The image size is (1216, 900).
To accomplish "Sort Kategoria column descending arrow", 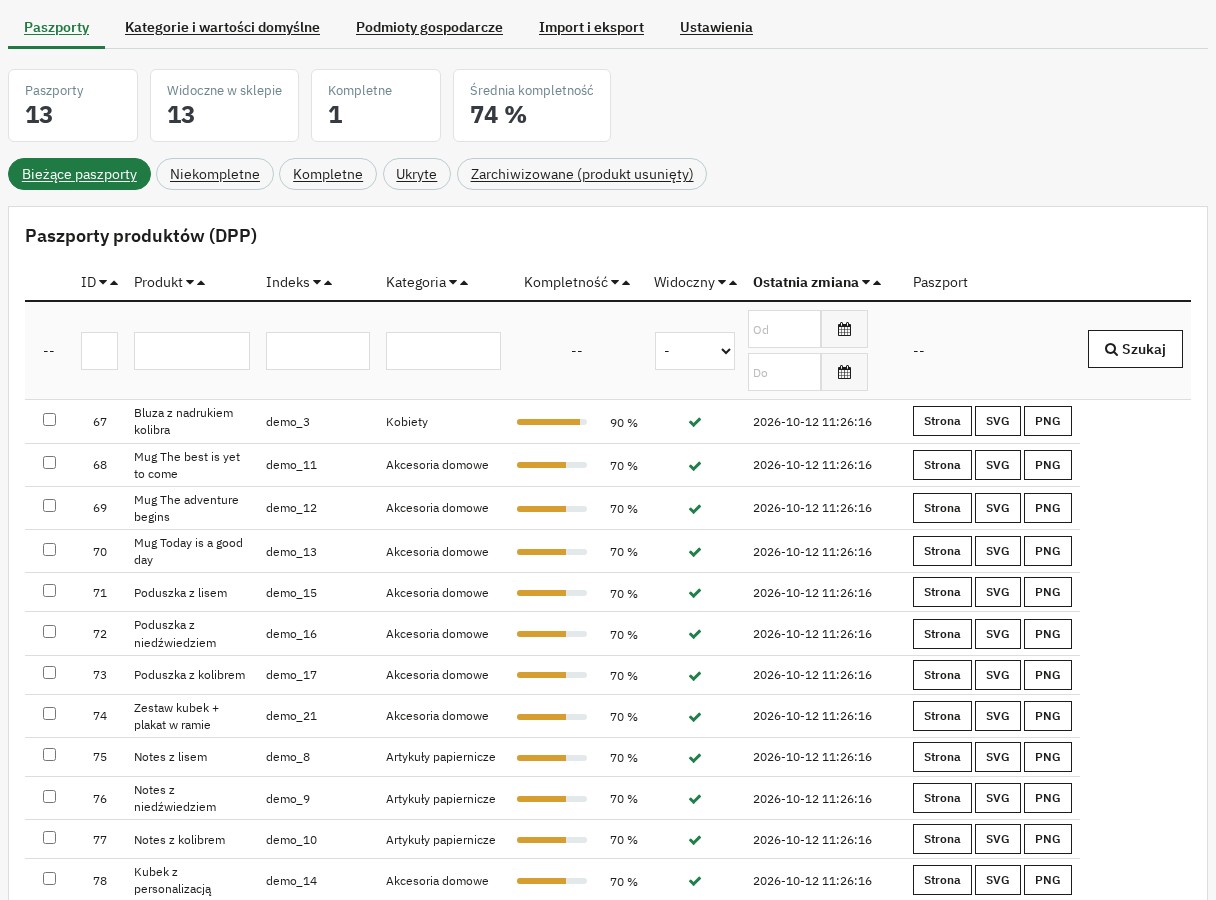I will tap(453, 283).
